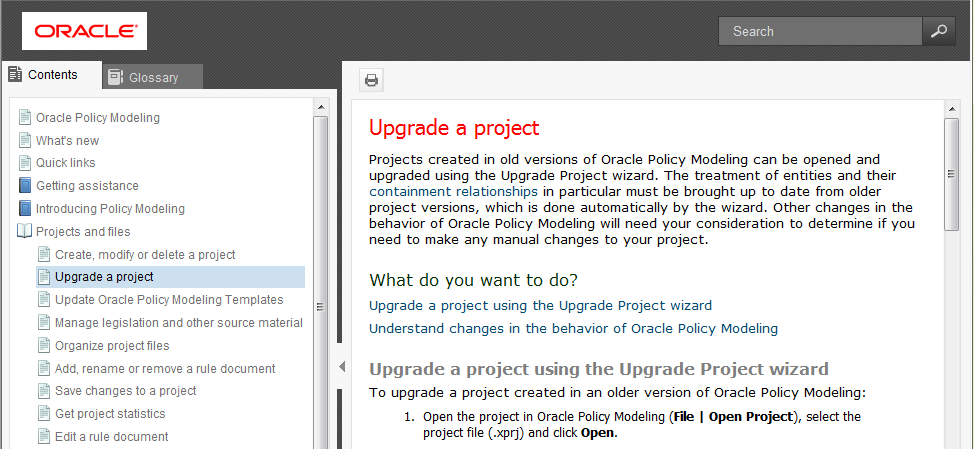Open Update Oracle Policy Modeling Templates
Screen dimensions: 974x449
coord(169,299)
